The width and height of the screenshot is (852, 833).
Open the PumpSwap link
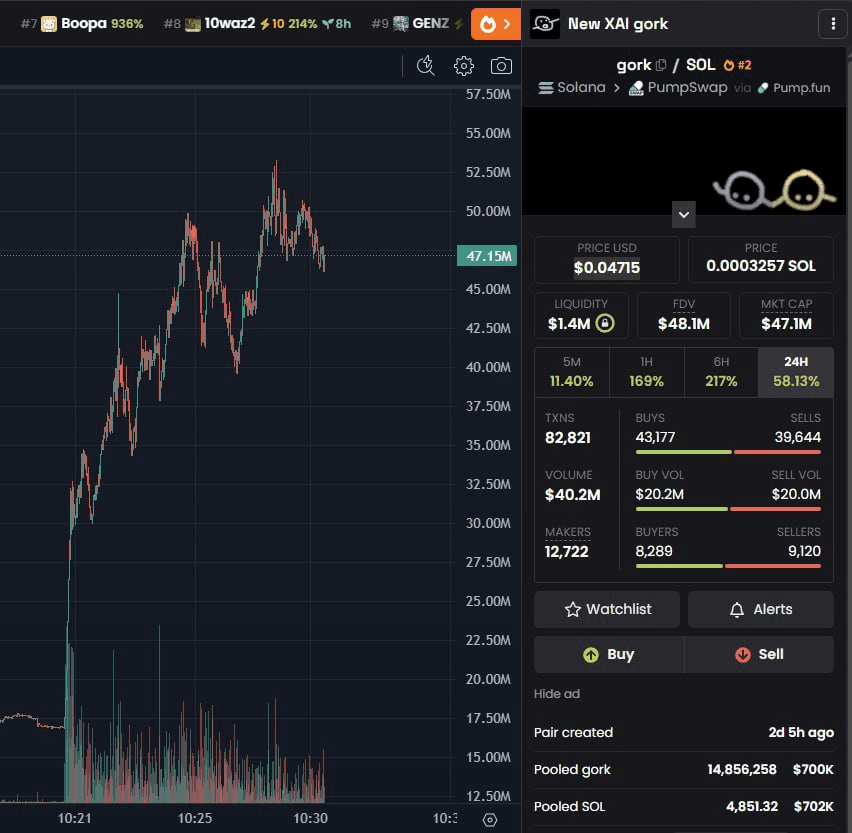678,87
